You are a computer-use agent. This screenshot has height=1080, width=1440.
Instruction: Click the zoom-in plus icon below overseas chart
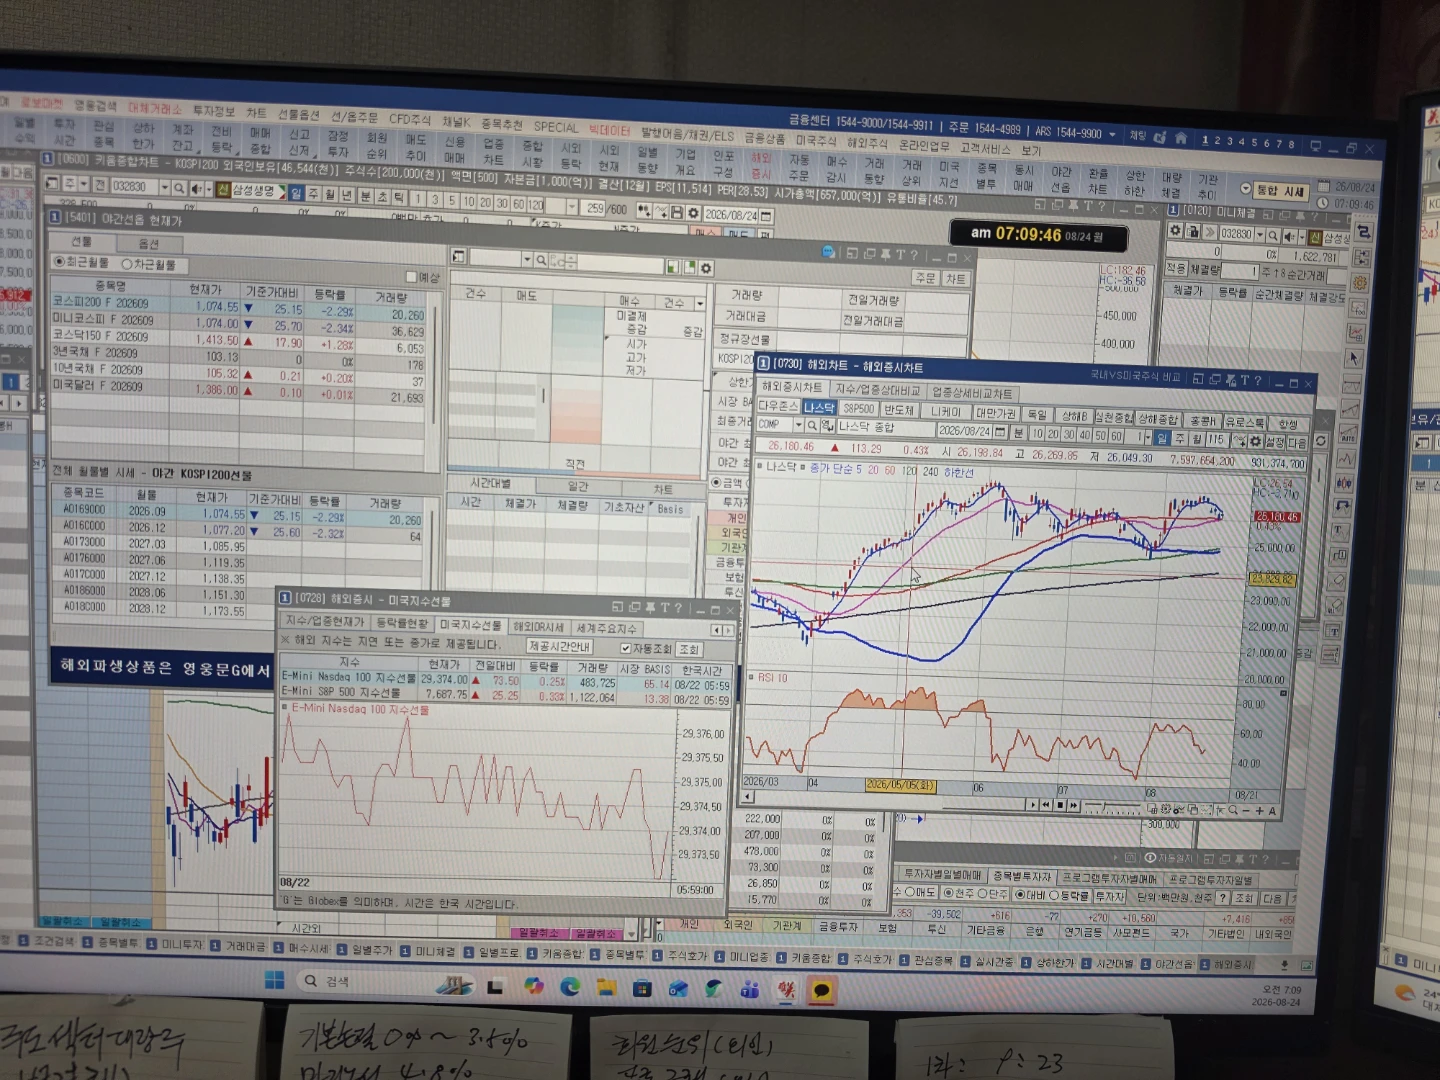click(x=1259, y=811)
